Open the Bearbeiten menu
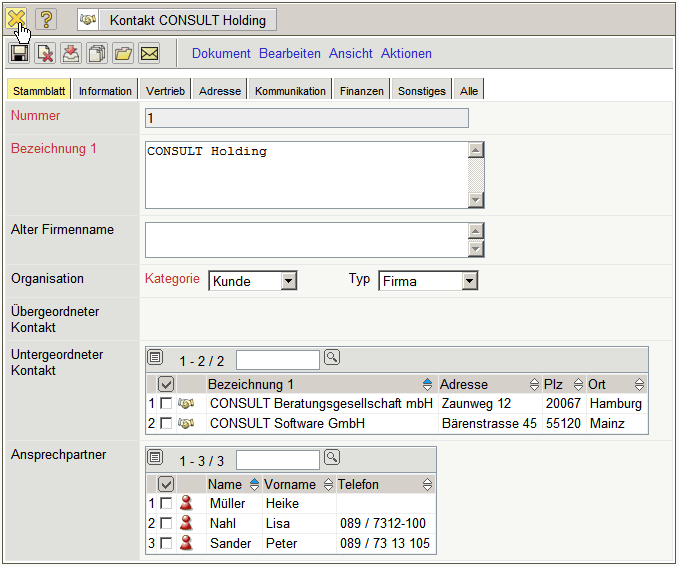679x567 pixels. tap(289, 53)
